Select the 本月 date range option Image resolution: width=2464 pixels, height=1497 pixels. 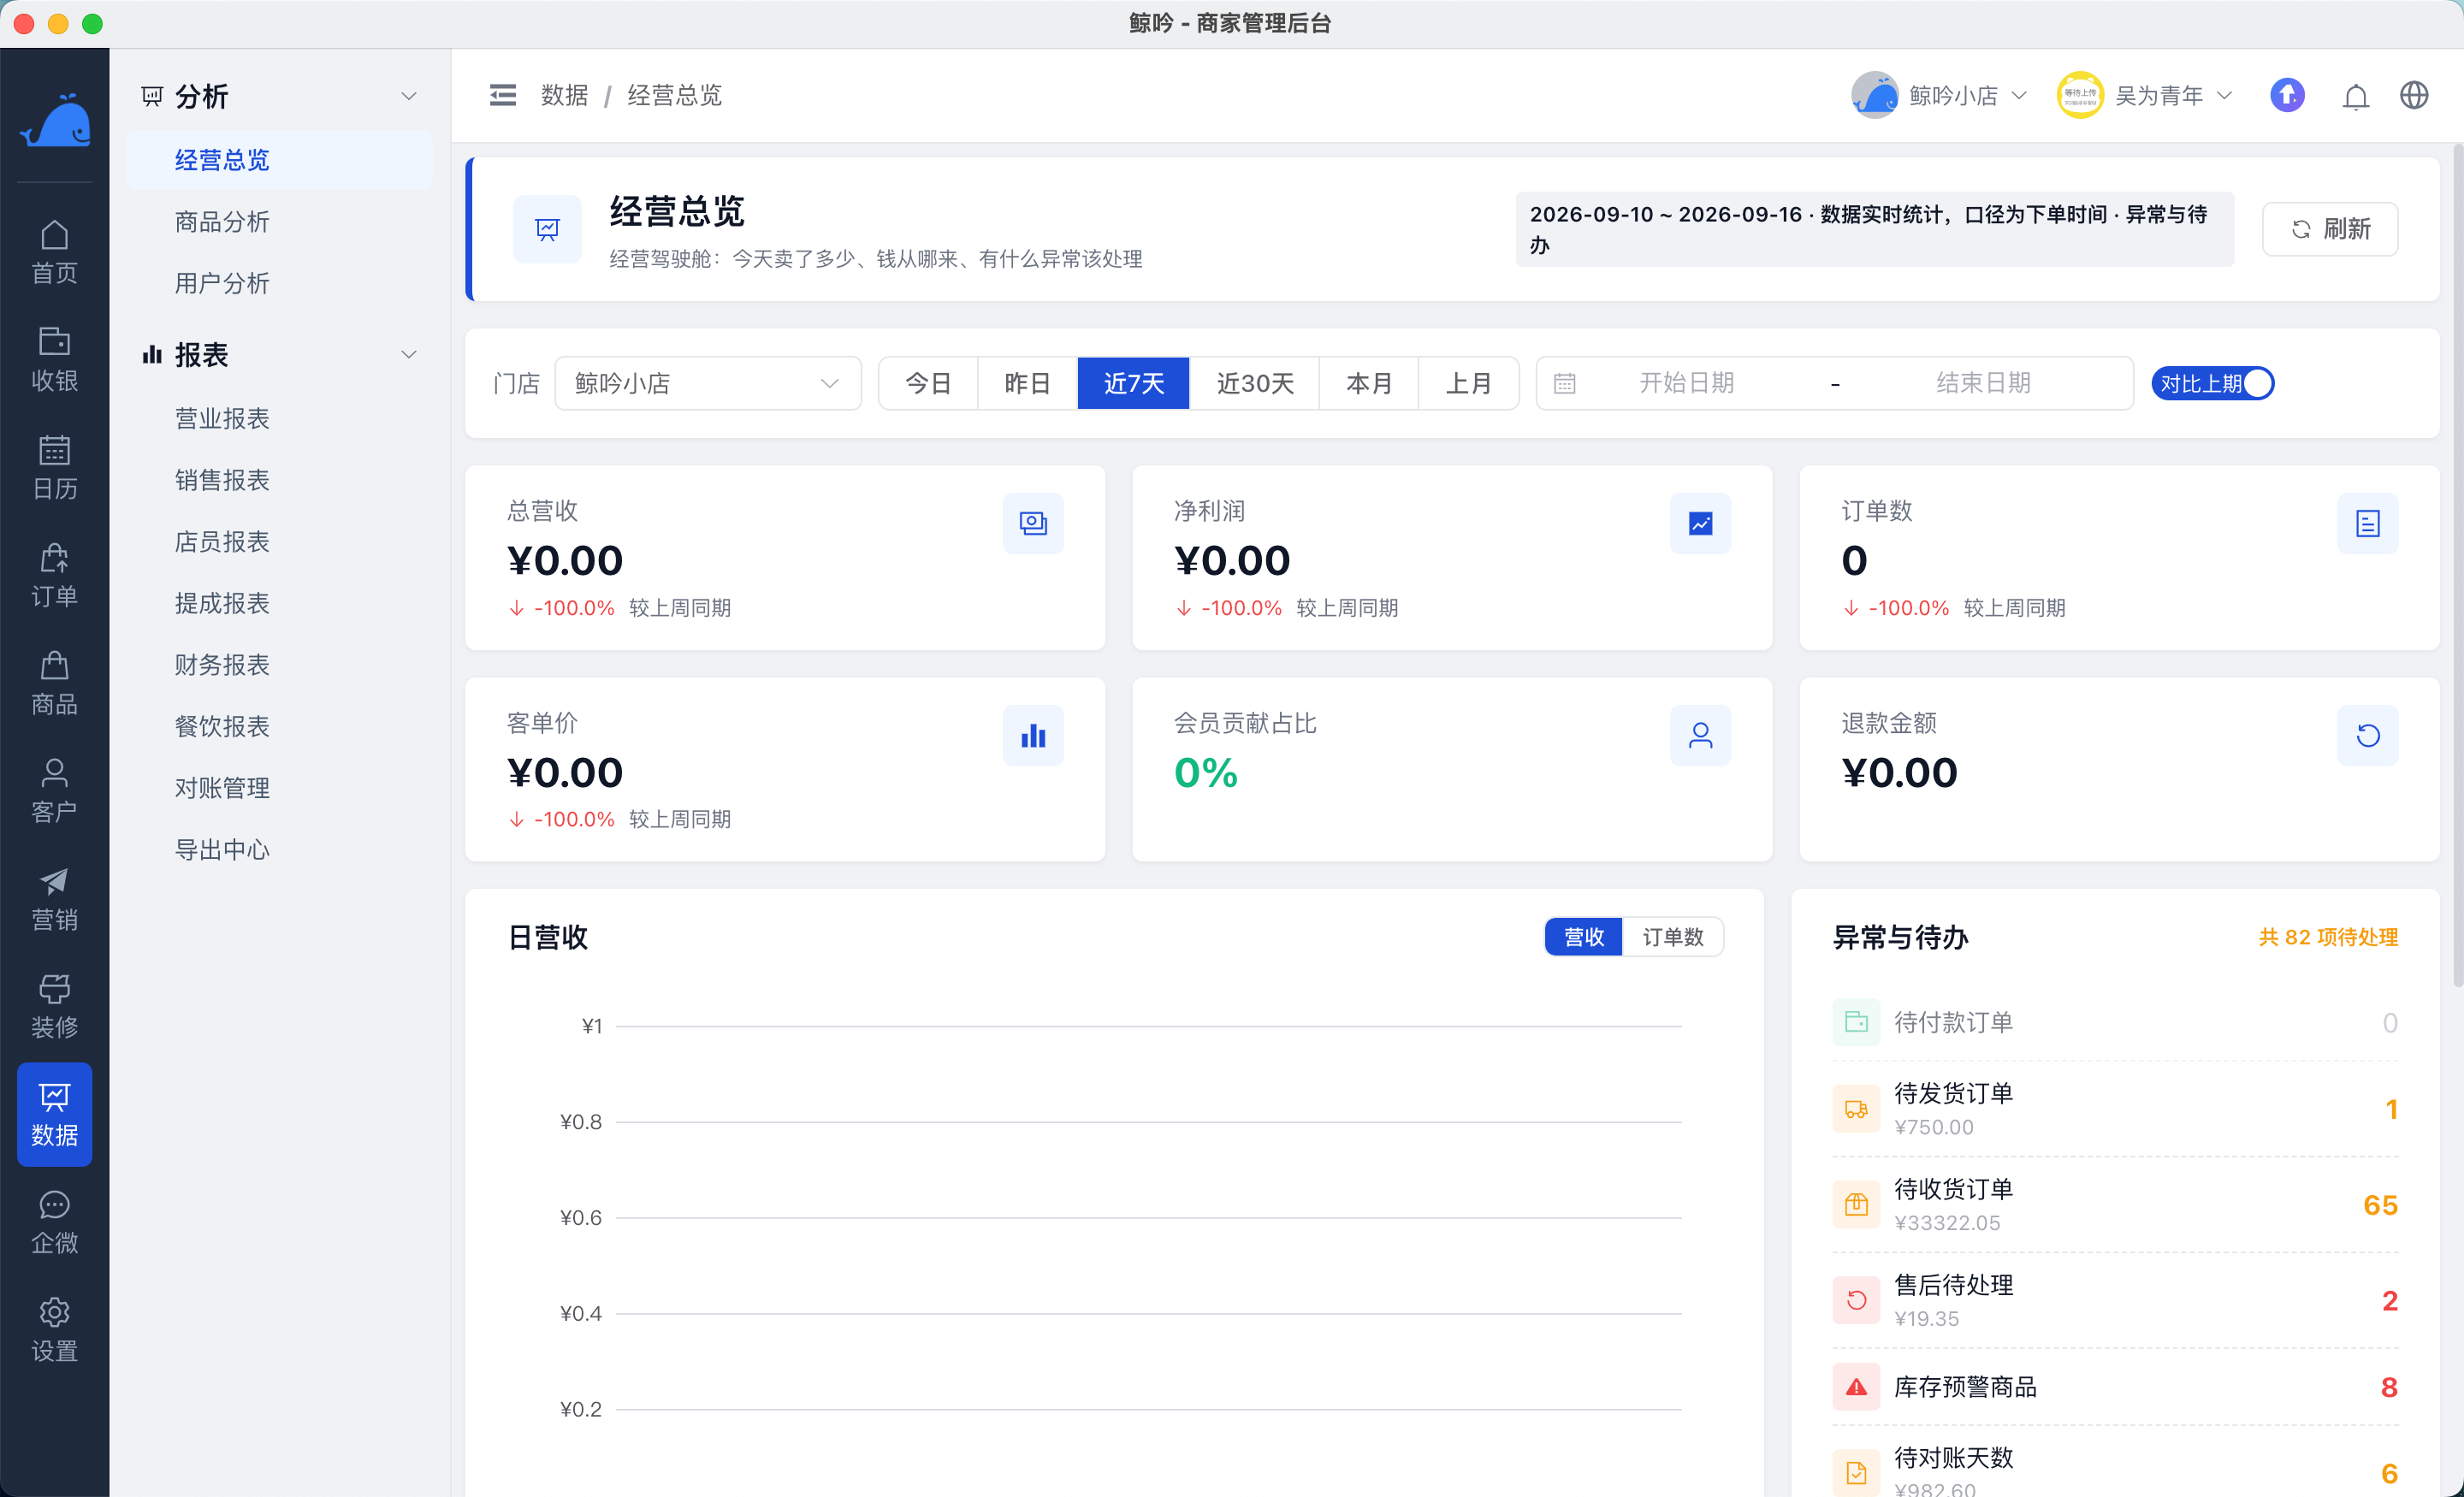[x=1369, y=383]
